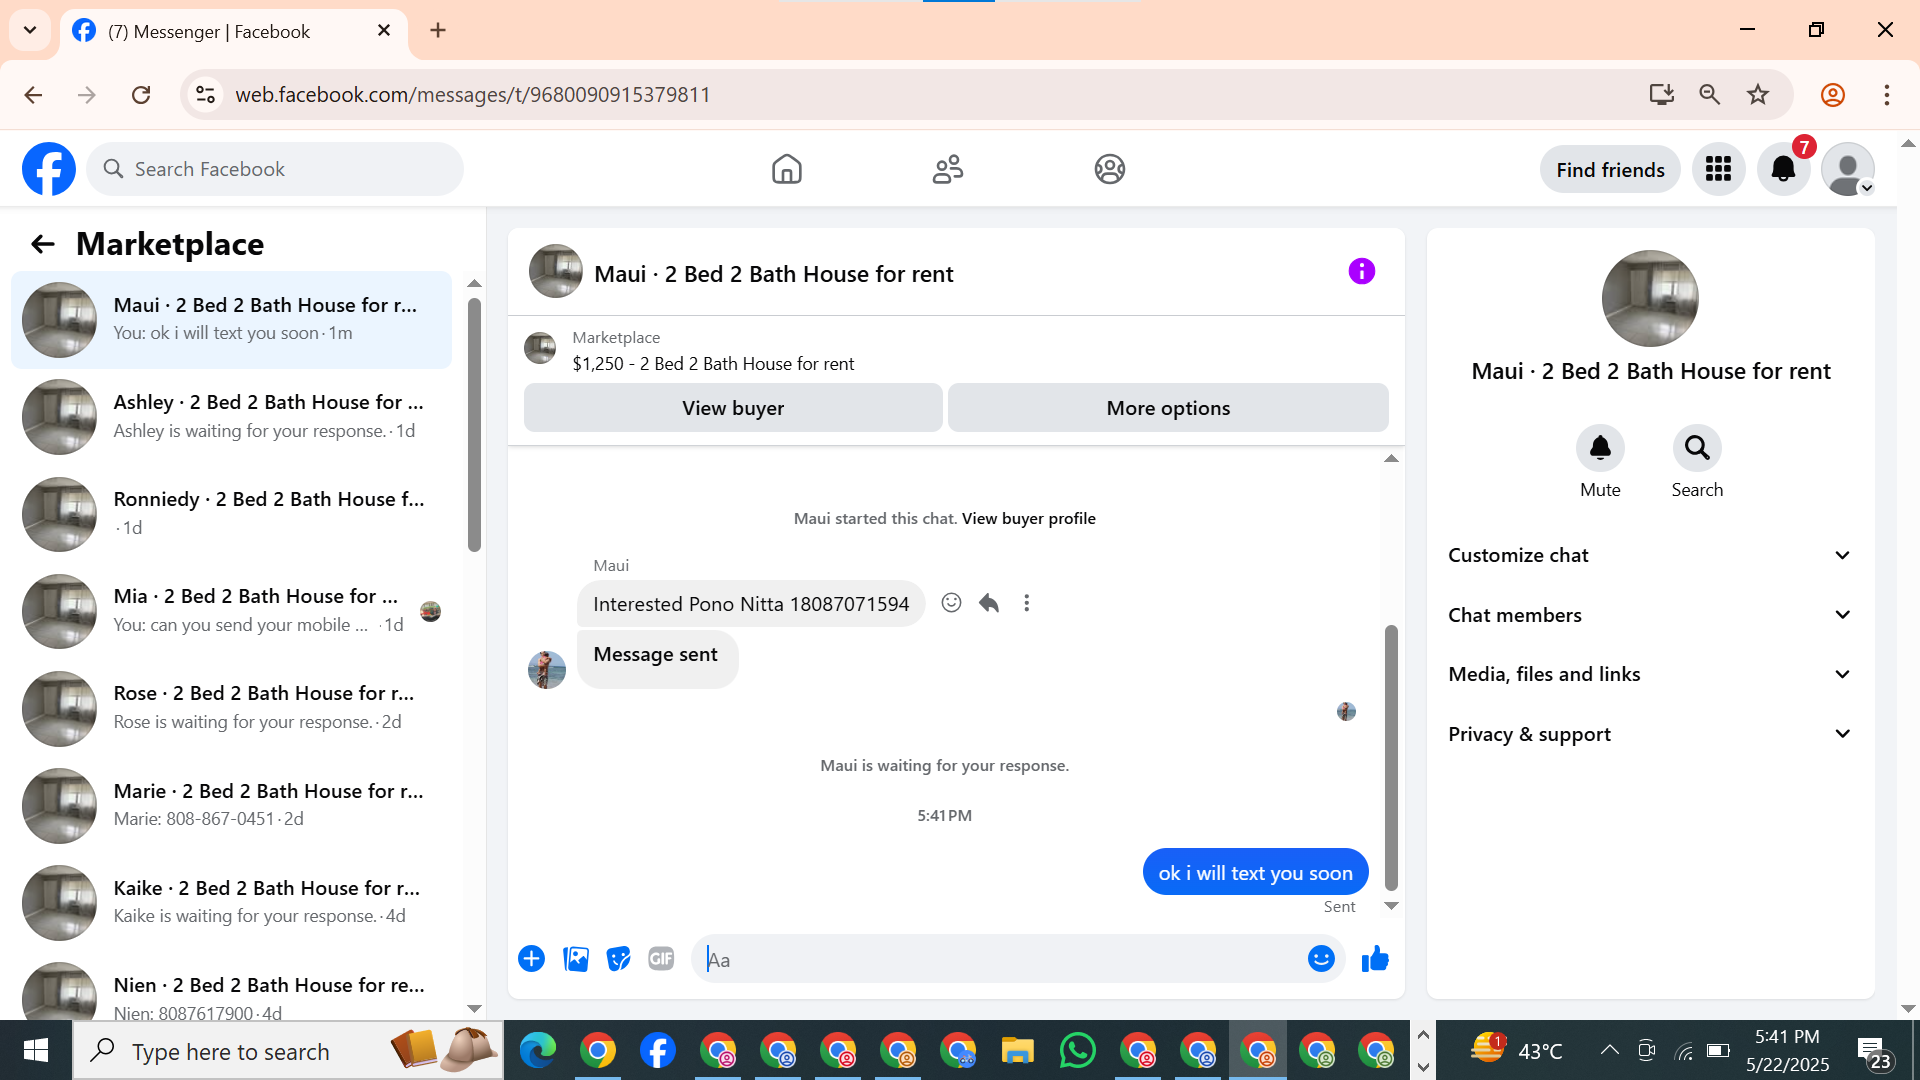Go back using the Marketplace back arrow
The width and height of the screenshot is (1920, 1080).
pyautogui.click(x=42, y=244)
